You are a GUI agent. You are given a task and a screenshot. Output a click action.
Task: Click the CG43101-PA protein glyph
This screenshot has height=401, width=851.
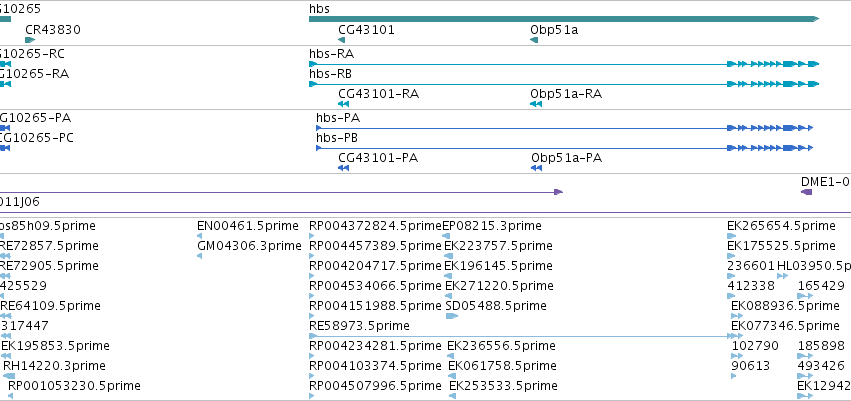point(343,168)
